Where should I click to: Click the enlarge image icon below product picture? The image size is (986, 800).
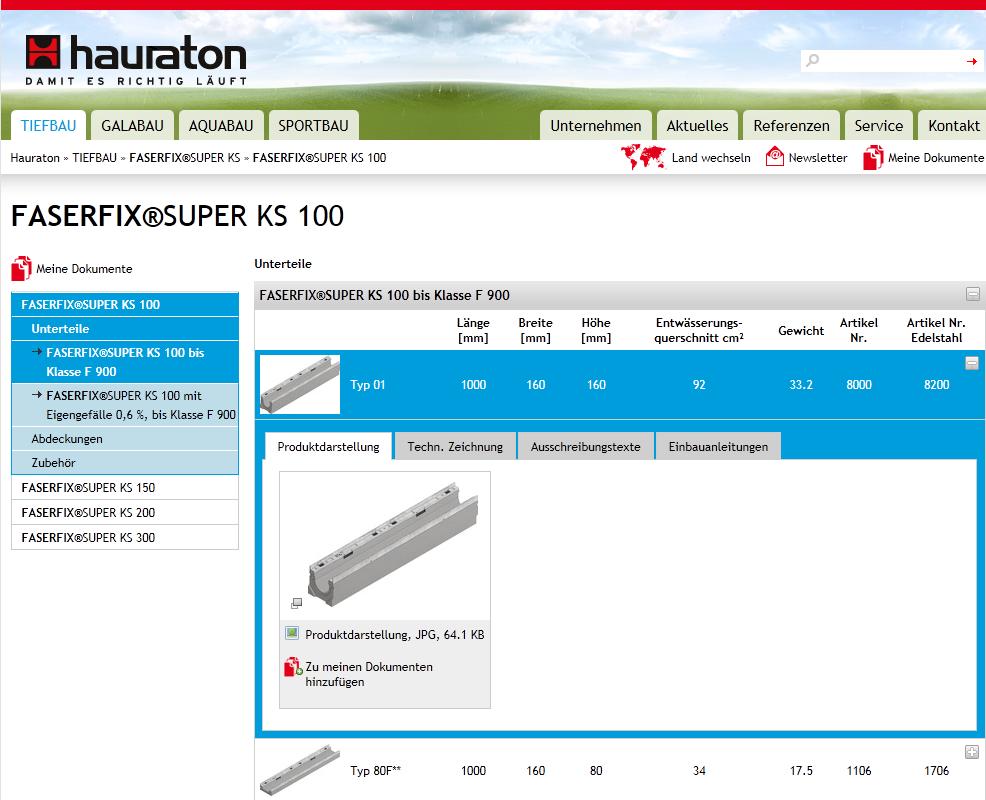coord(296,603)
